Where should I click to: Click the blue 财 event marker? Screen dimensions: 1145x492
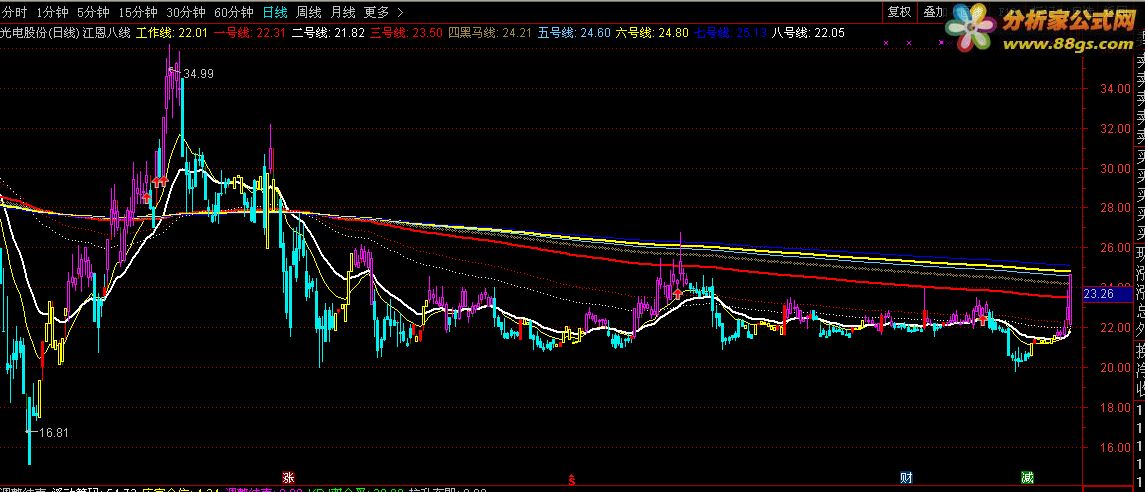click(x=906, y=479)
